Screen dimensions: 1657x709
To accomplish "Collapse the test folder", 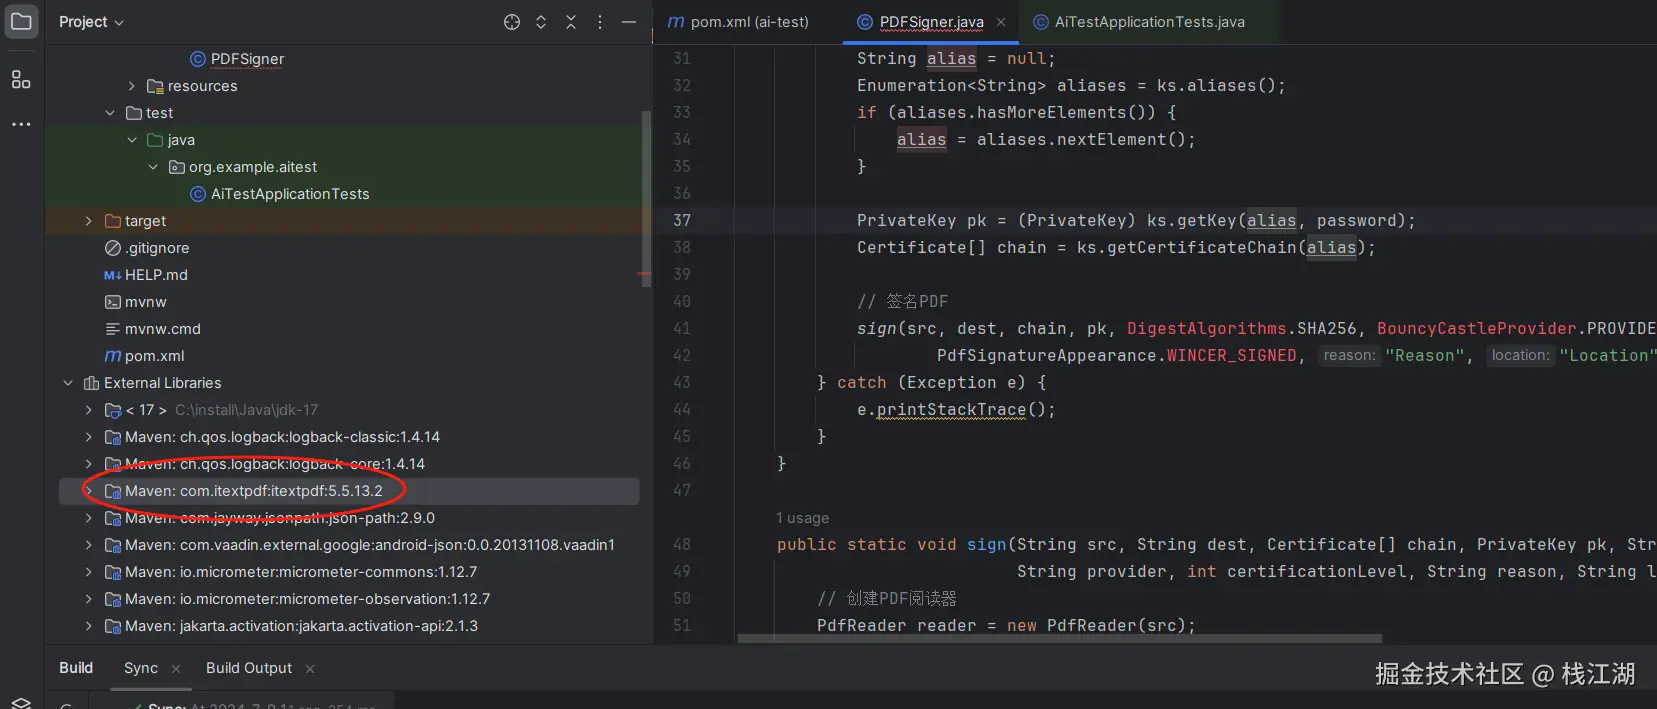I will click(x=110, y=113).
